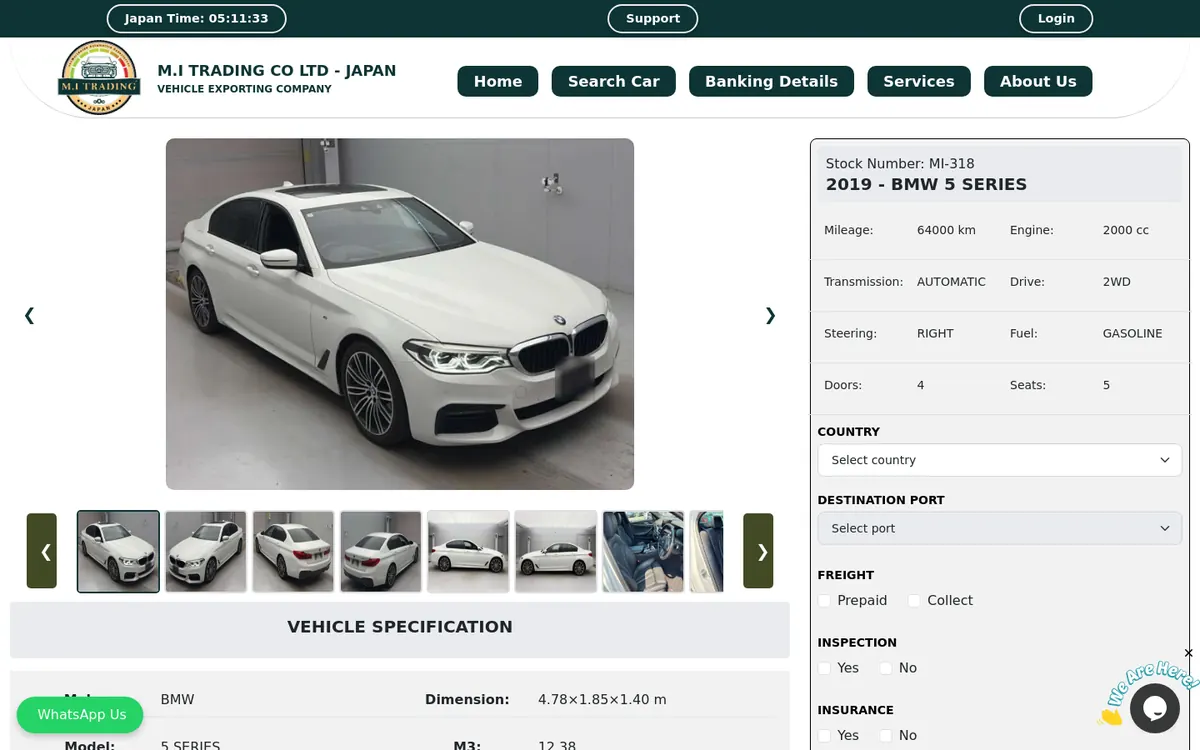The height and width of the screenshot is (750, 1200).
Task: Open the Select port dropdown
Action: (x=1000, y=528)
